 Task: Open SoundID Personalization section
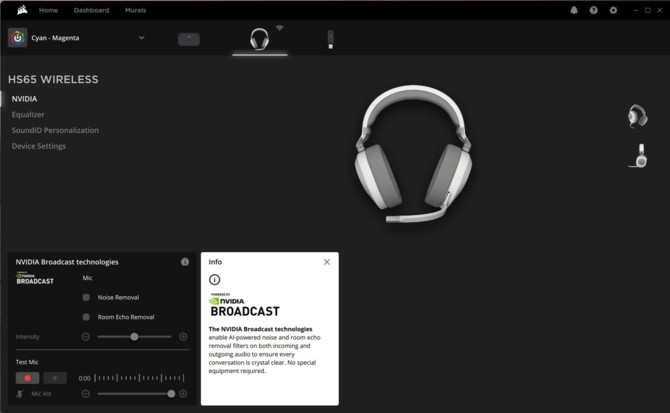55,130
